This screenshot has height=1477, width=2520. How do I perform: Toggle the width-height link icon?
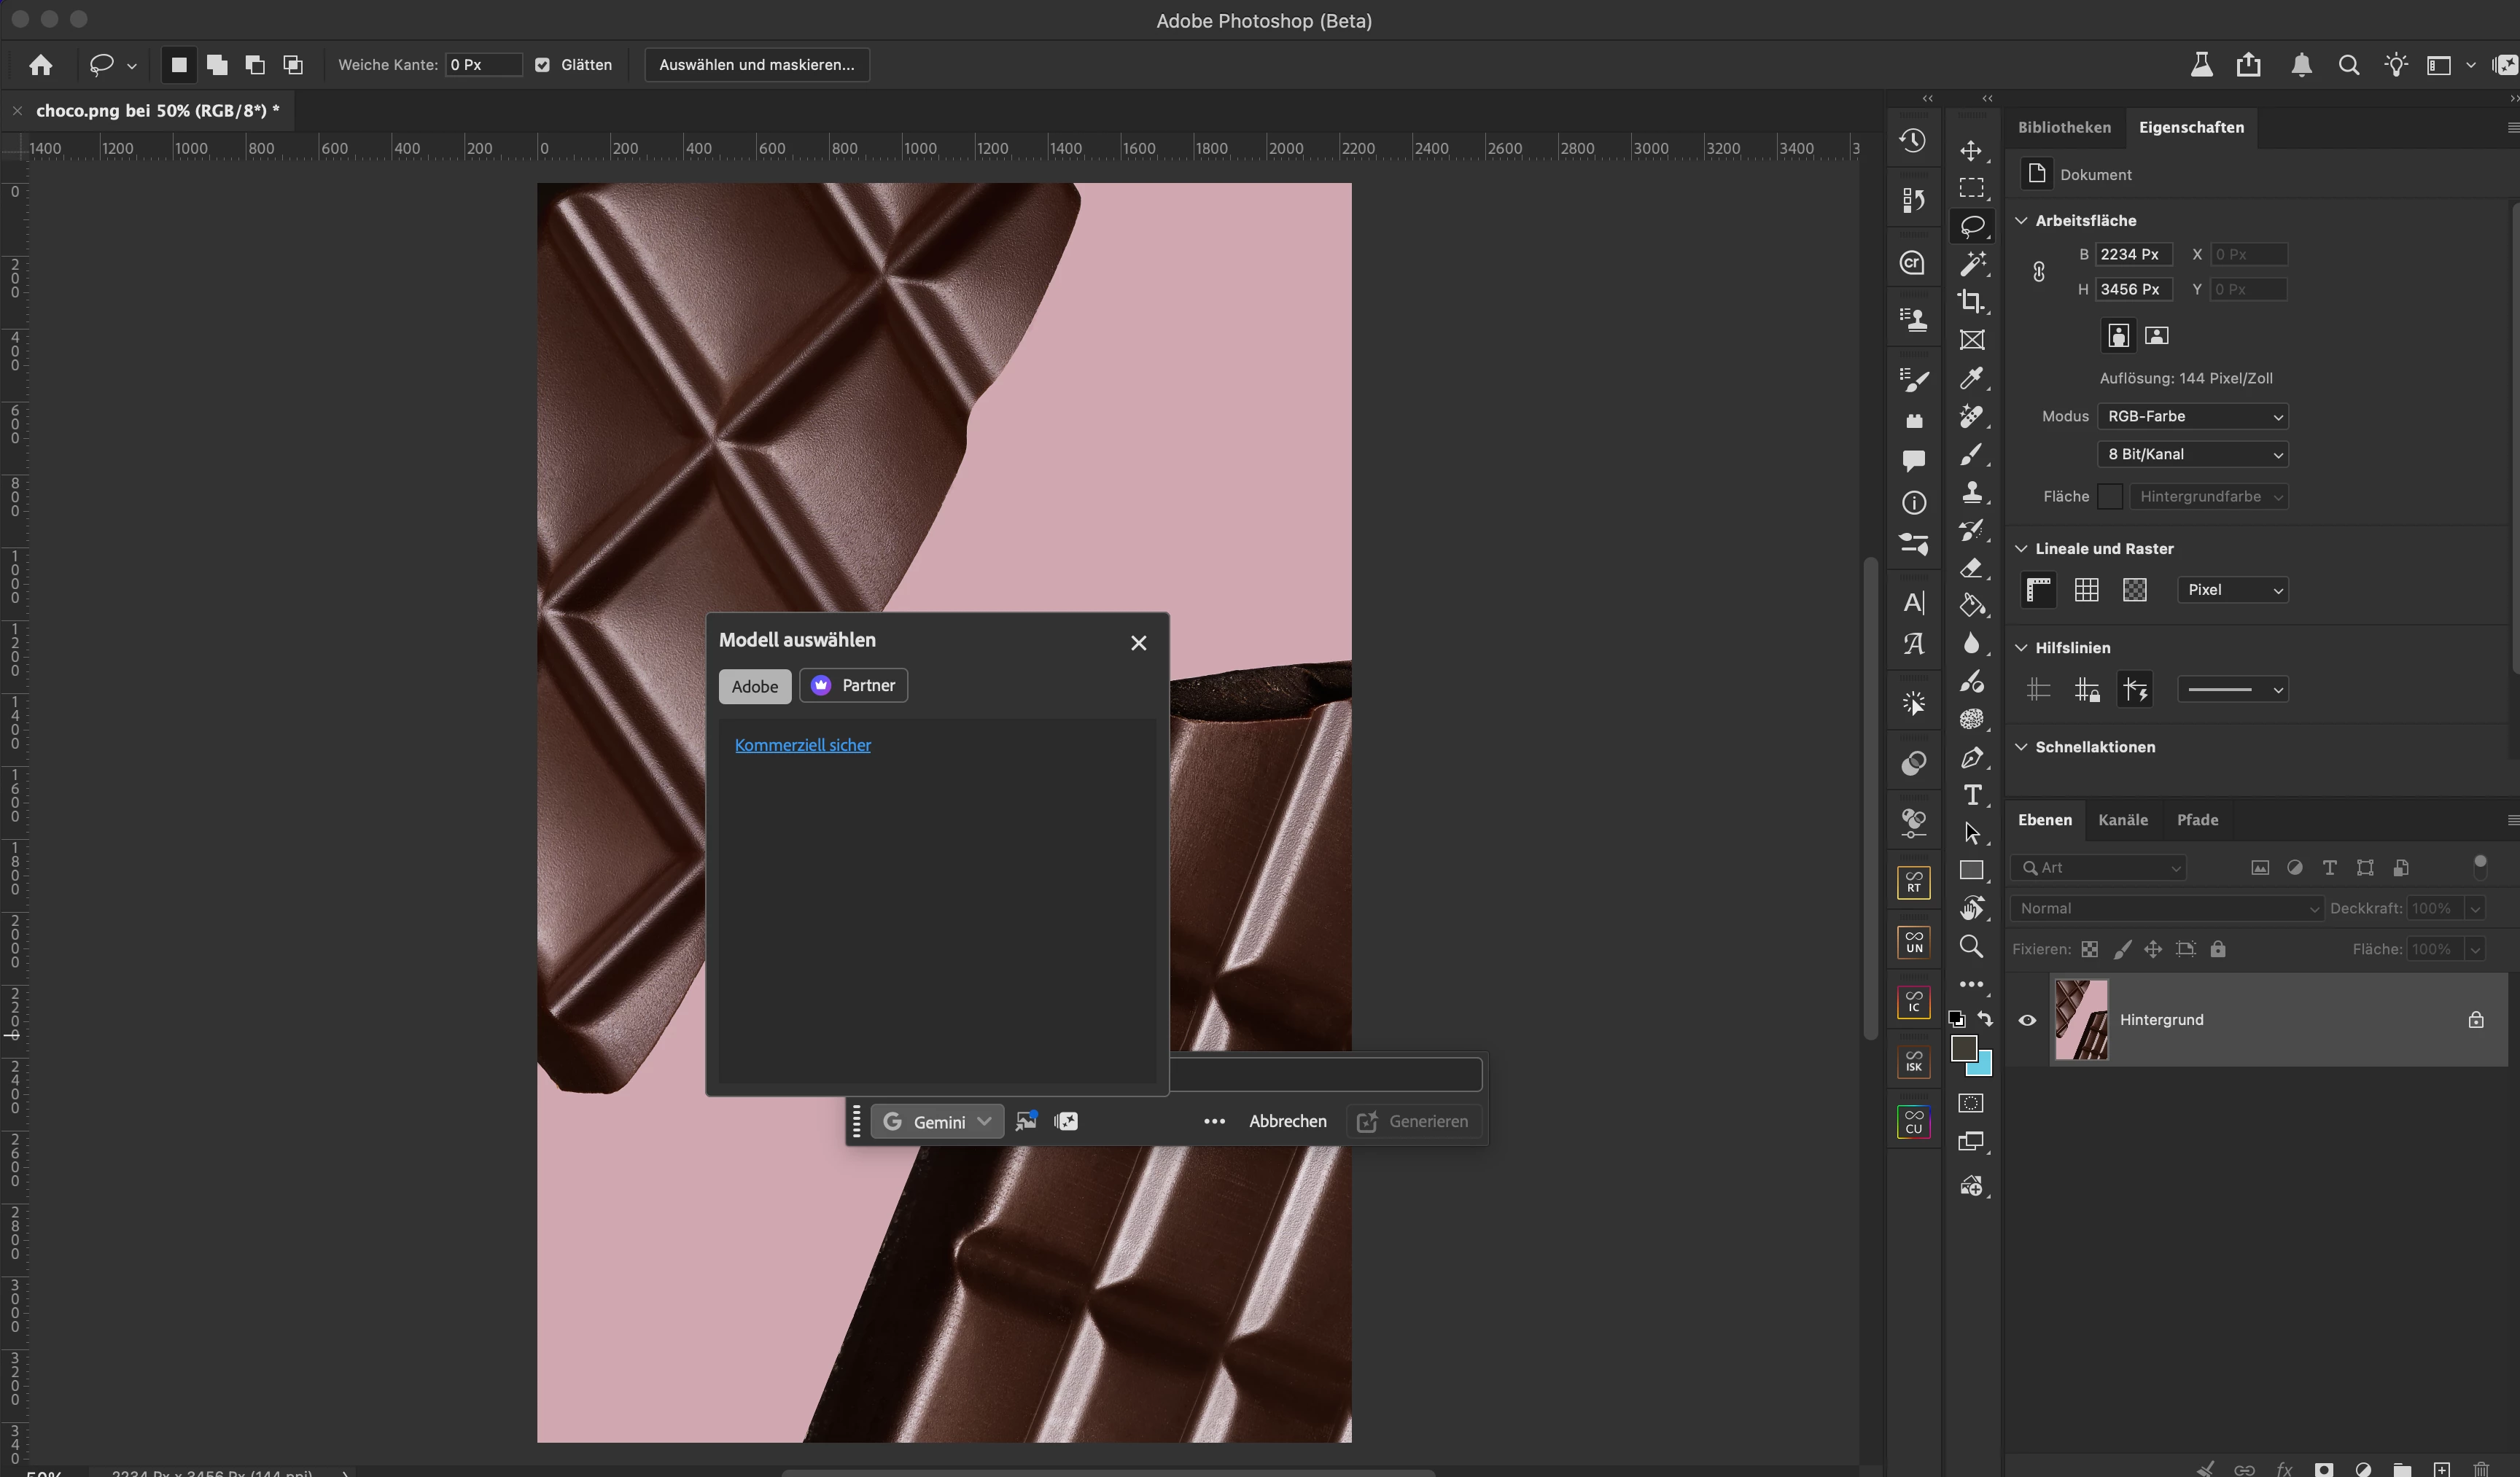coord(2039,272)
